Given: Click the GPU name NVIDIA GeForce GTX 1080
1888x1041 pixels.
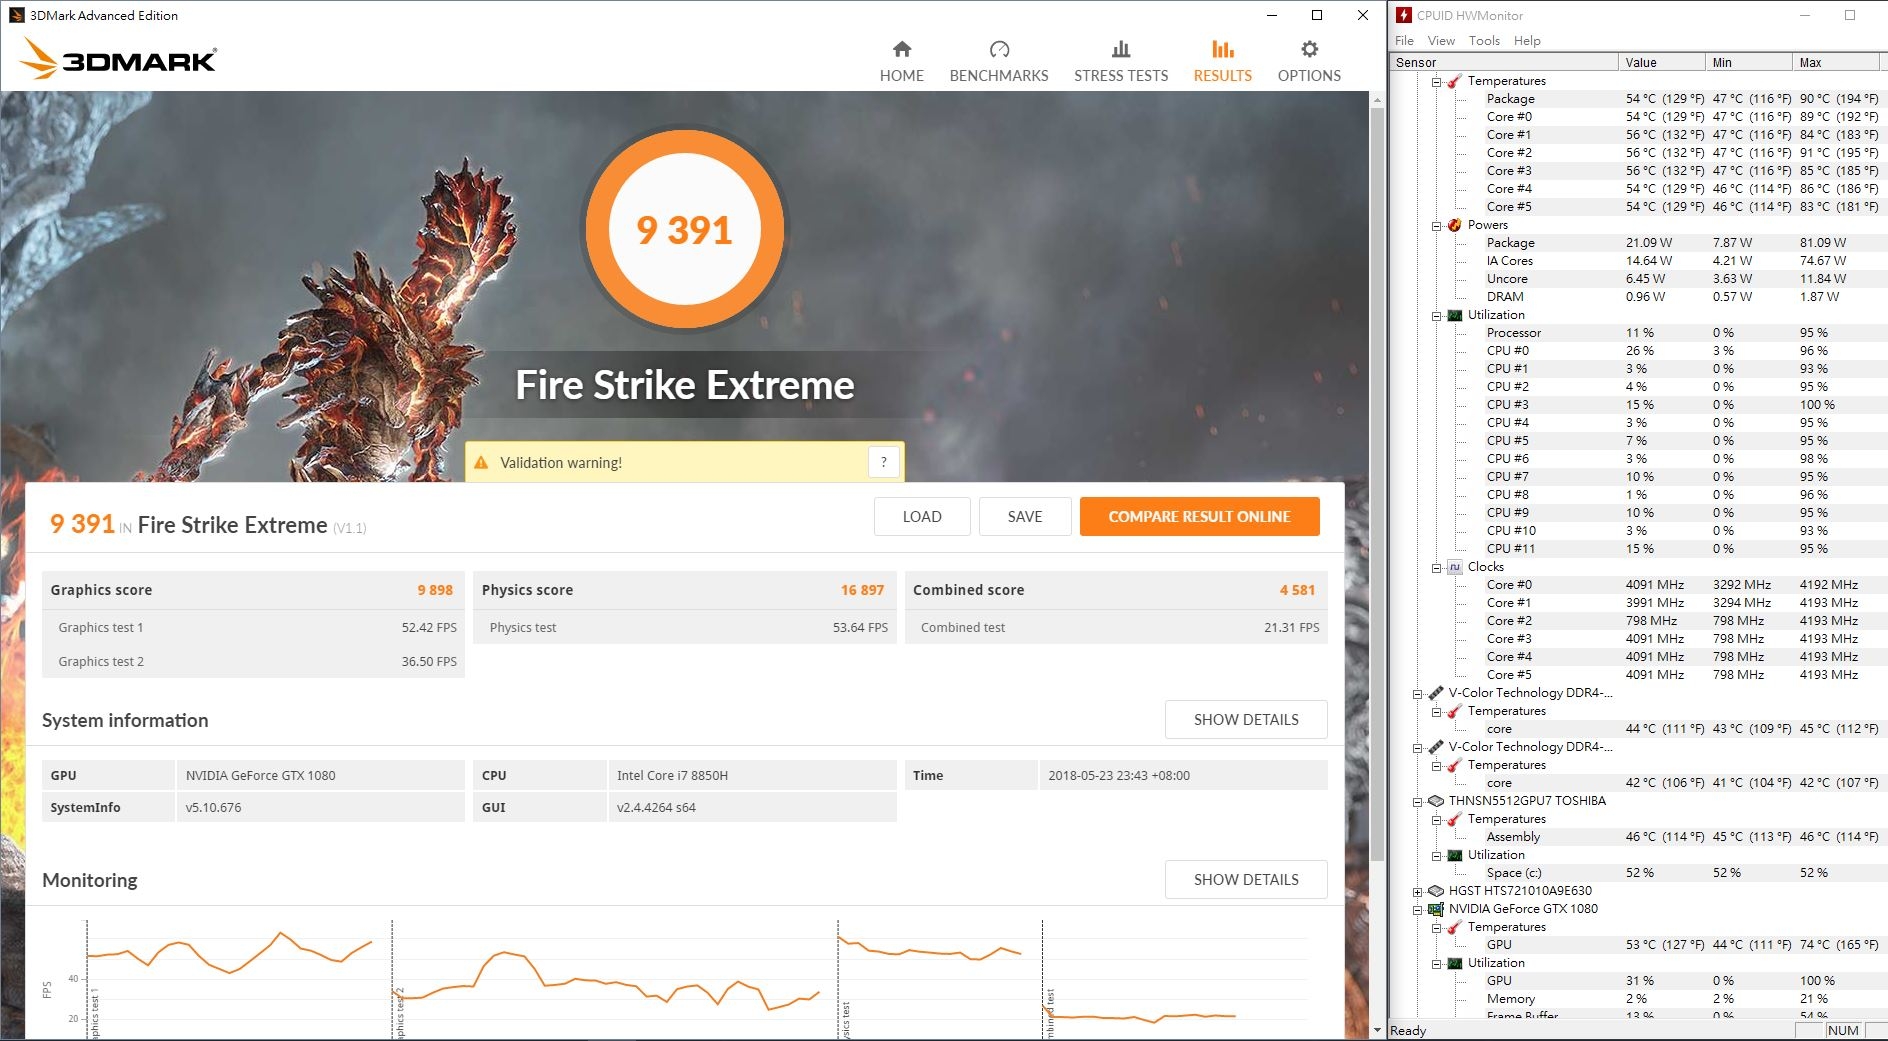Looking at the screenshot, I should tap(260, 775).
